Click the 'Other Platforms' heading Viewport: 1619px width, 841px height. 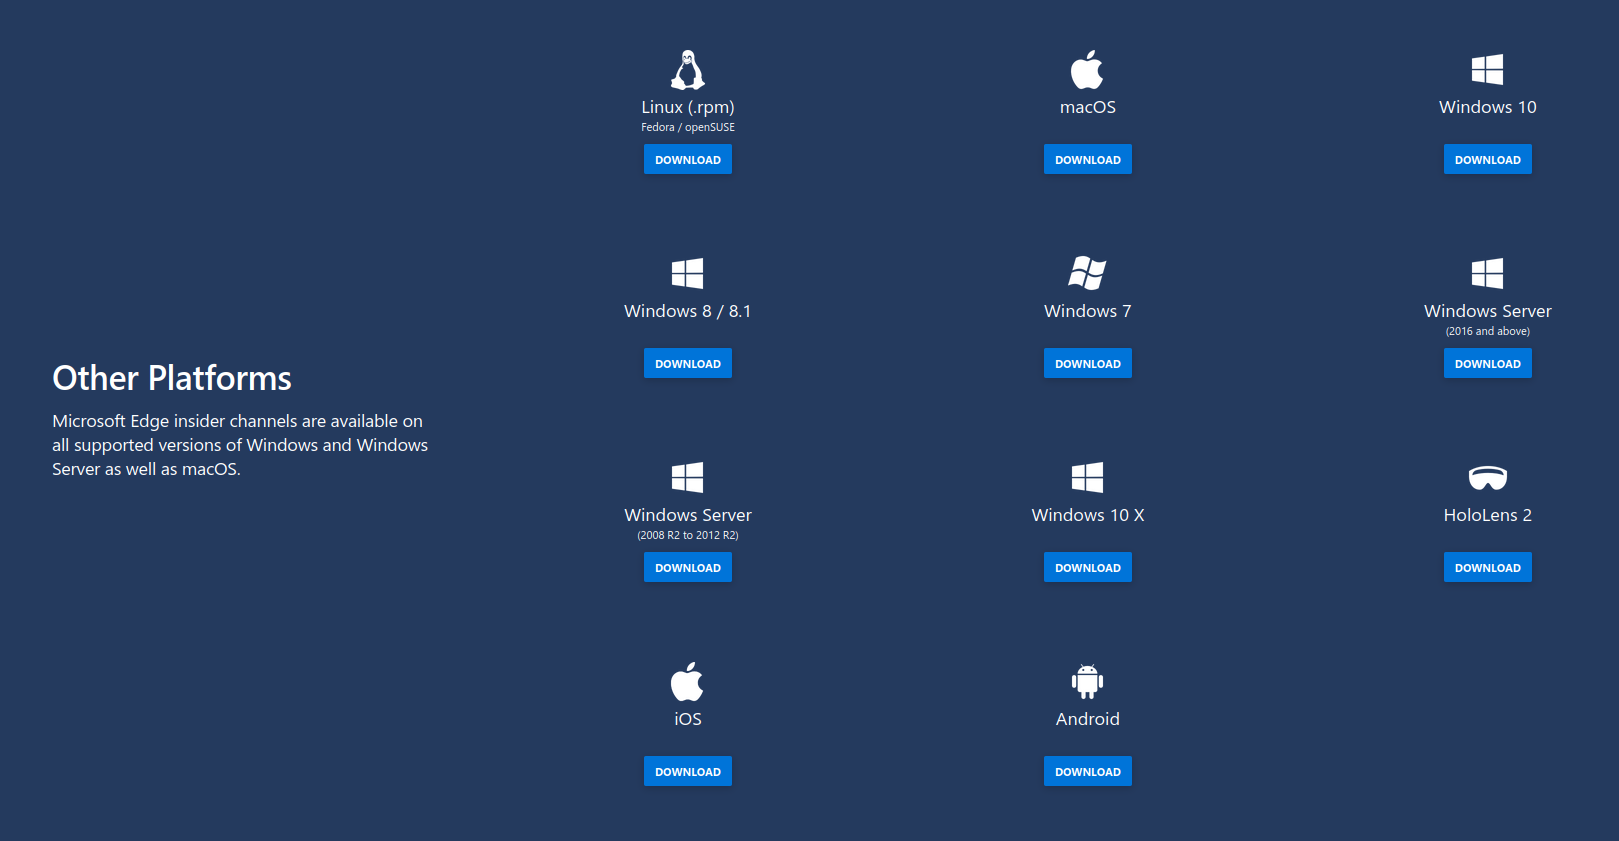(x=172, y=378)
